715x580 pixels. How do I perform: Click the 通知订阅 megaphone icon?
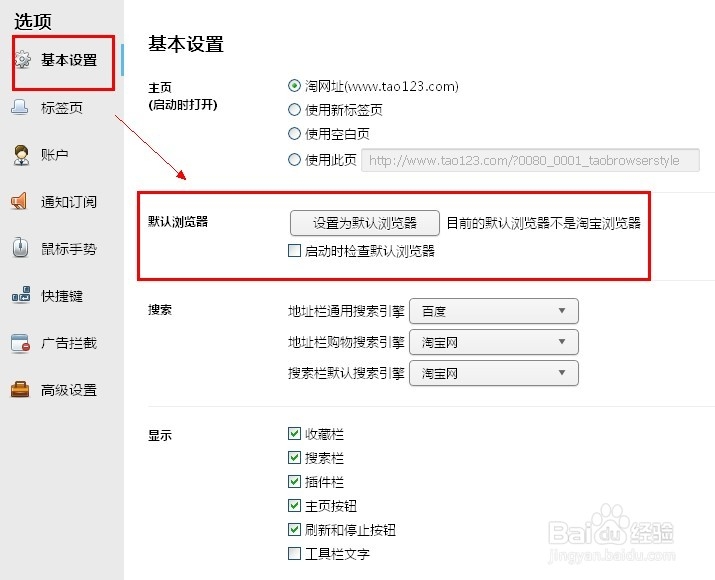click(20, 201)
